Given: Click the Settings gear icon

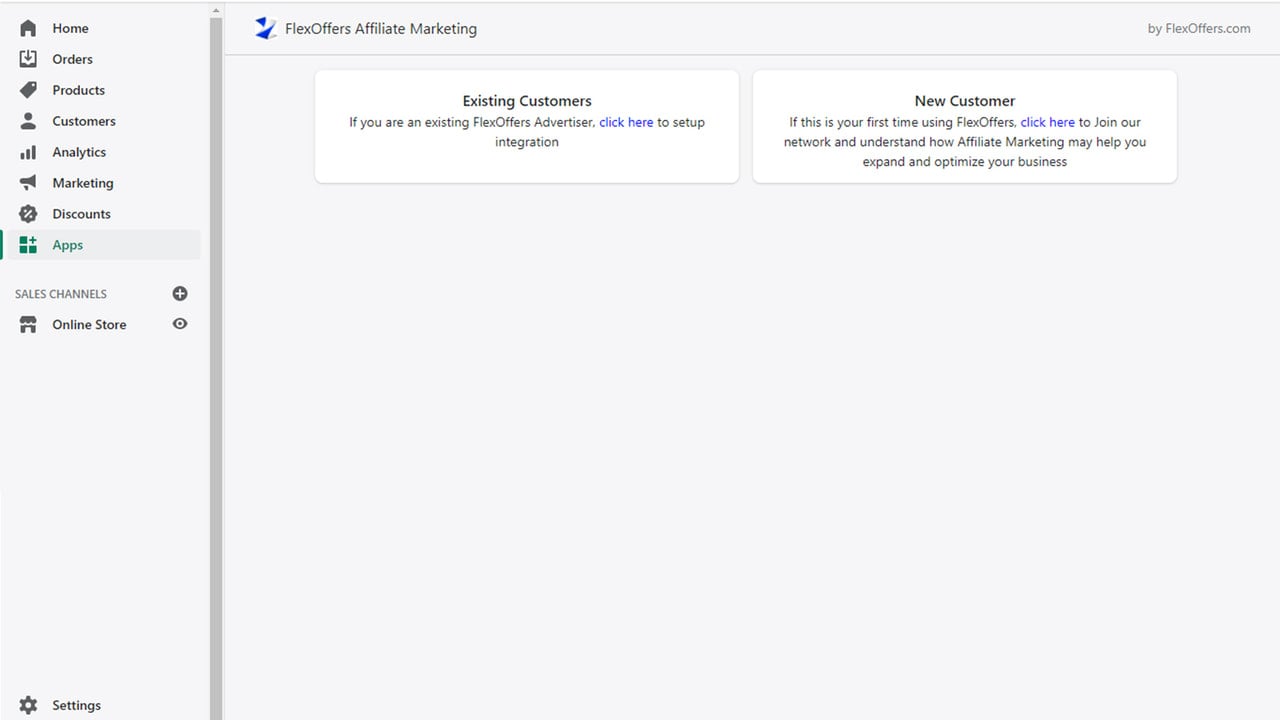Looking at the screenshot, I should 28,705.
